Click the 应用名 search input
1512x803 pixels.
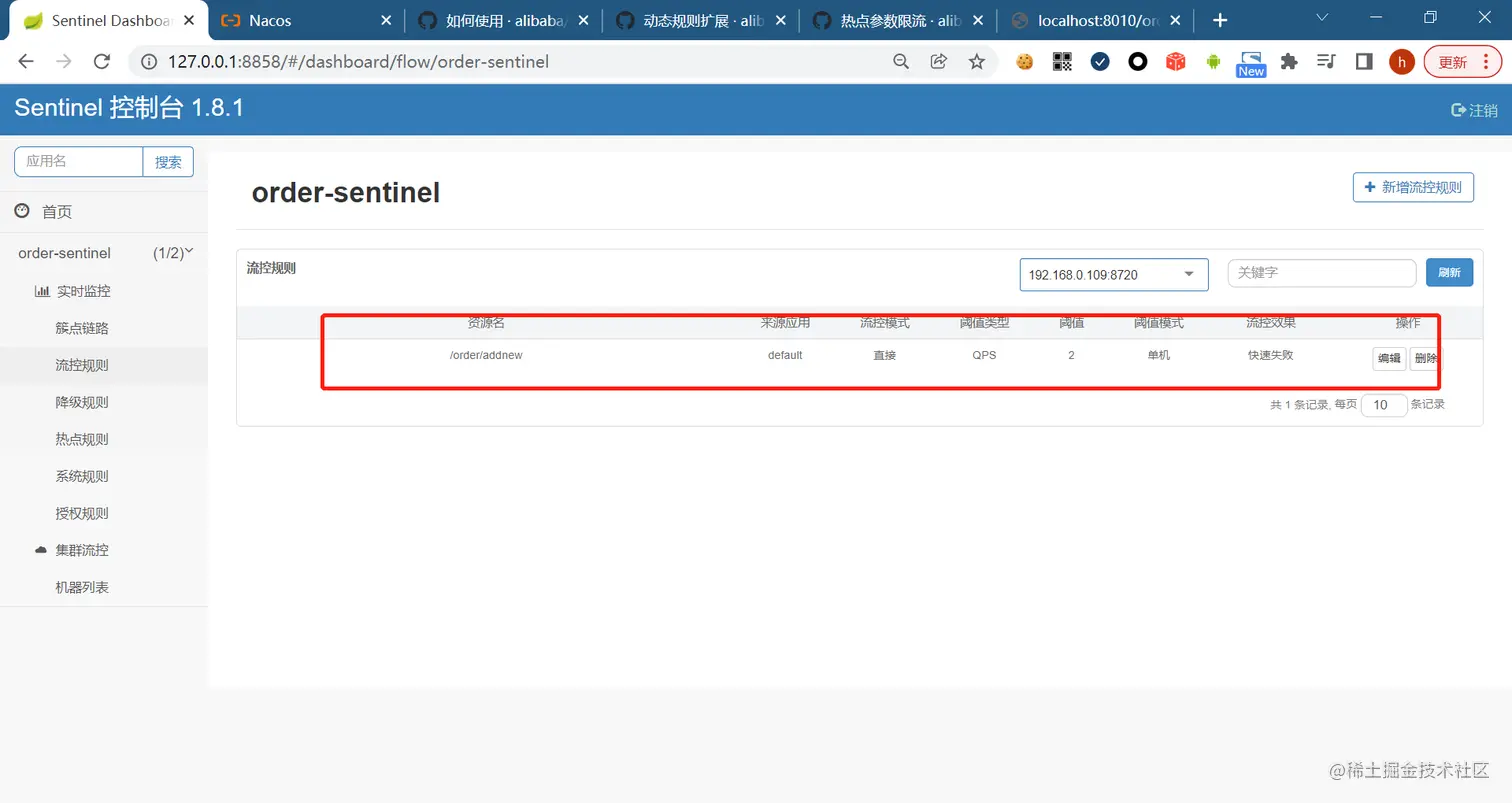[x=79, y=161]
